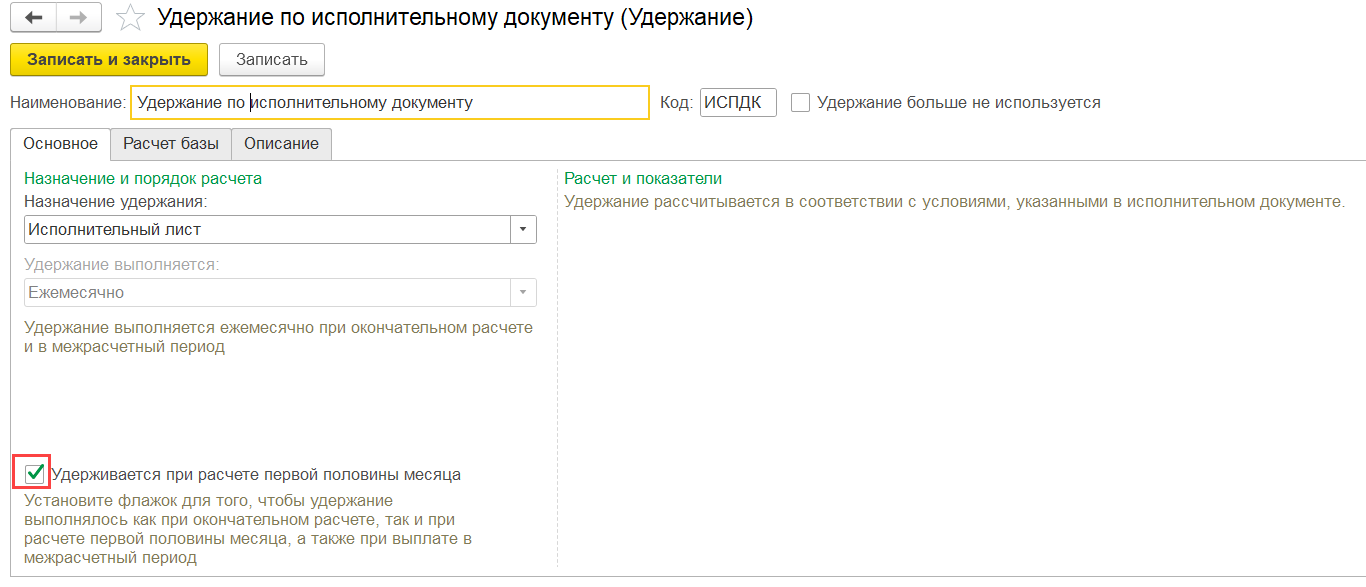Open the 'Назначение удержания' dropdown arrow
Viewport: 1366px width, 587px height.
[523, 229]
